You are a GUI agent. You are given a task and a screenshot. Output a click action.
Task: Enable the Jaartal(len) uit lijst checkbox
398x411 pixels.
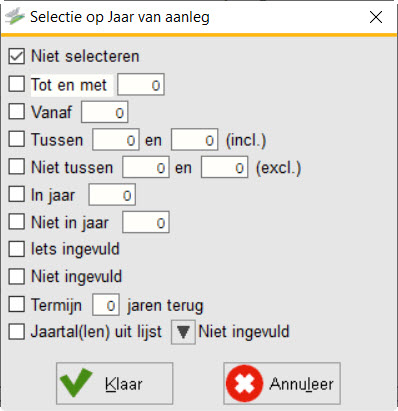[17, 332]
